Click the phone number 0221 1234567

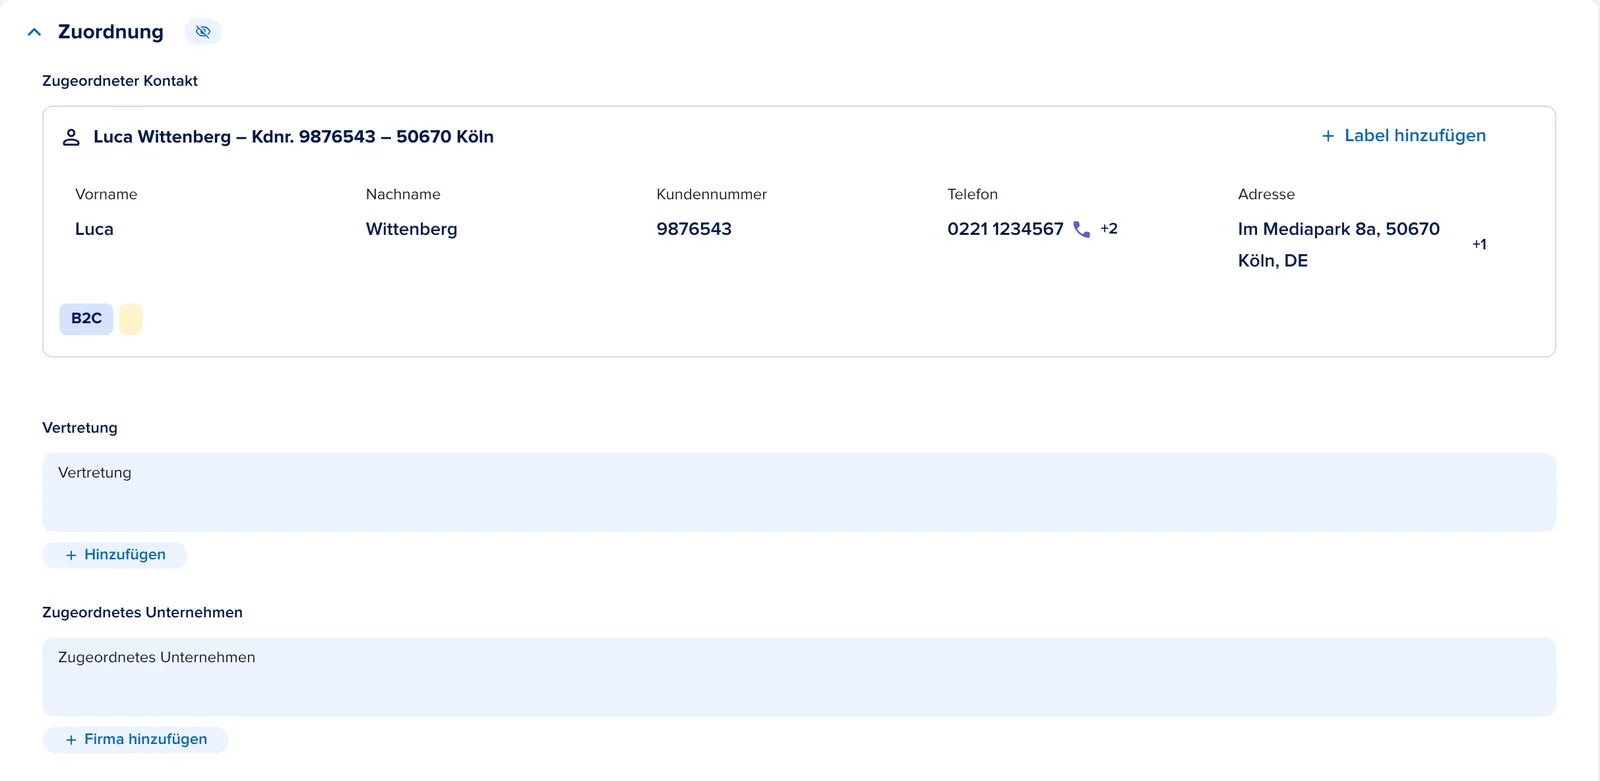click(1005, 229)
